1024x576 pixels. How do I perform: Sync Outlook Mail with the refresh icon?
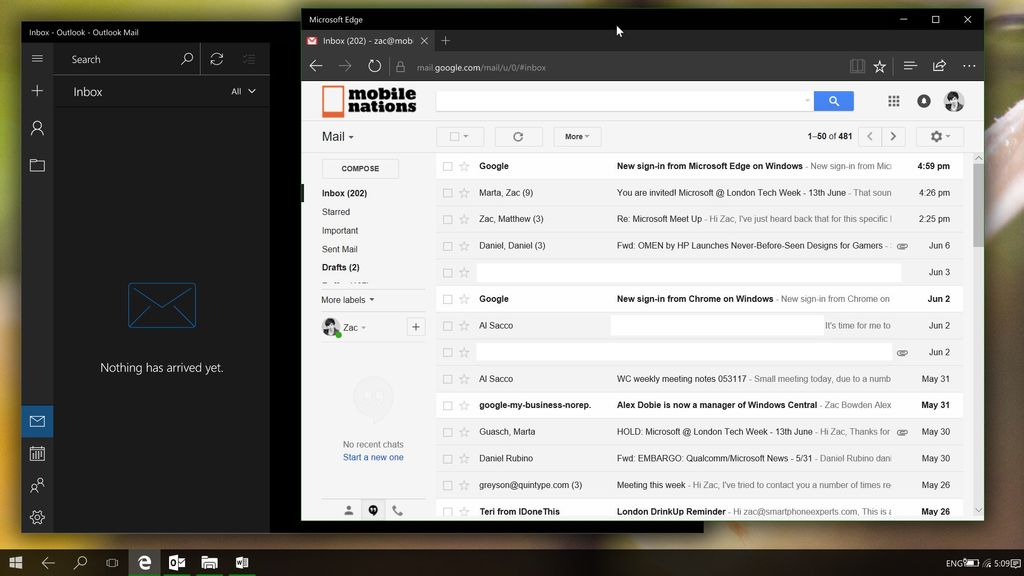[x=216, y=58]
